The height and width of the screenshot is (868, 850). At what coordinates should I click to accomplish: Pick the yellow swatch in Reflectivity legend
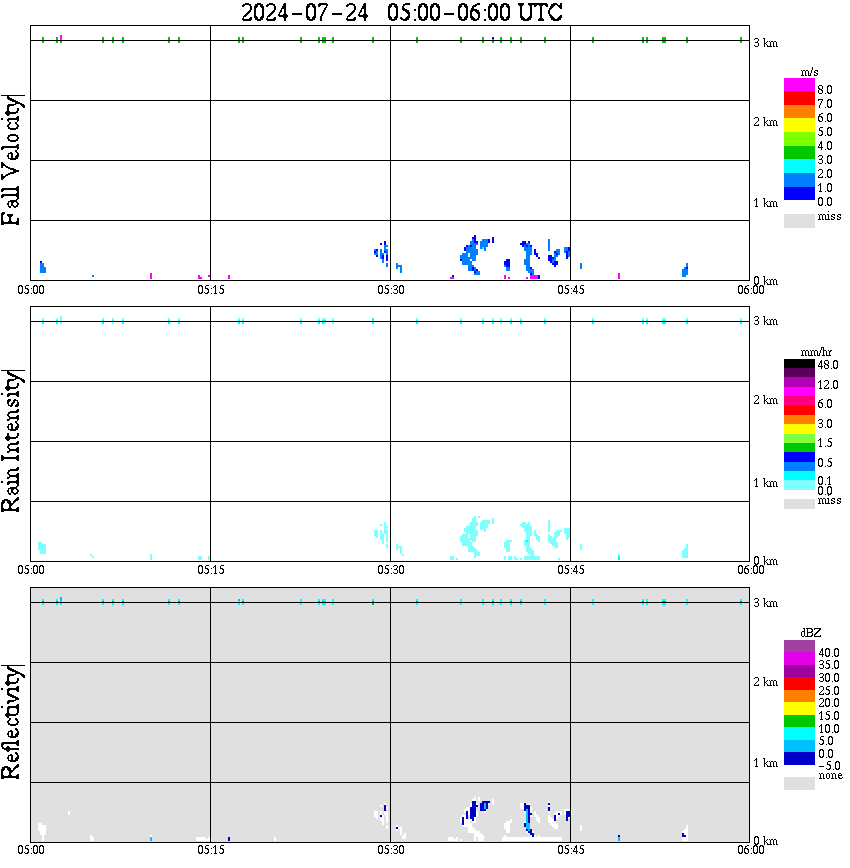tap(799, 709)
